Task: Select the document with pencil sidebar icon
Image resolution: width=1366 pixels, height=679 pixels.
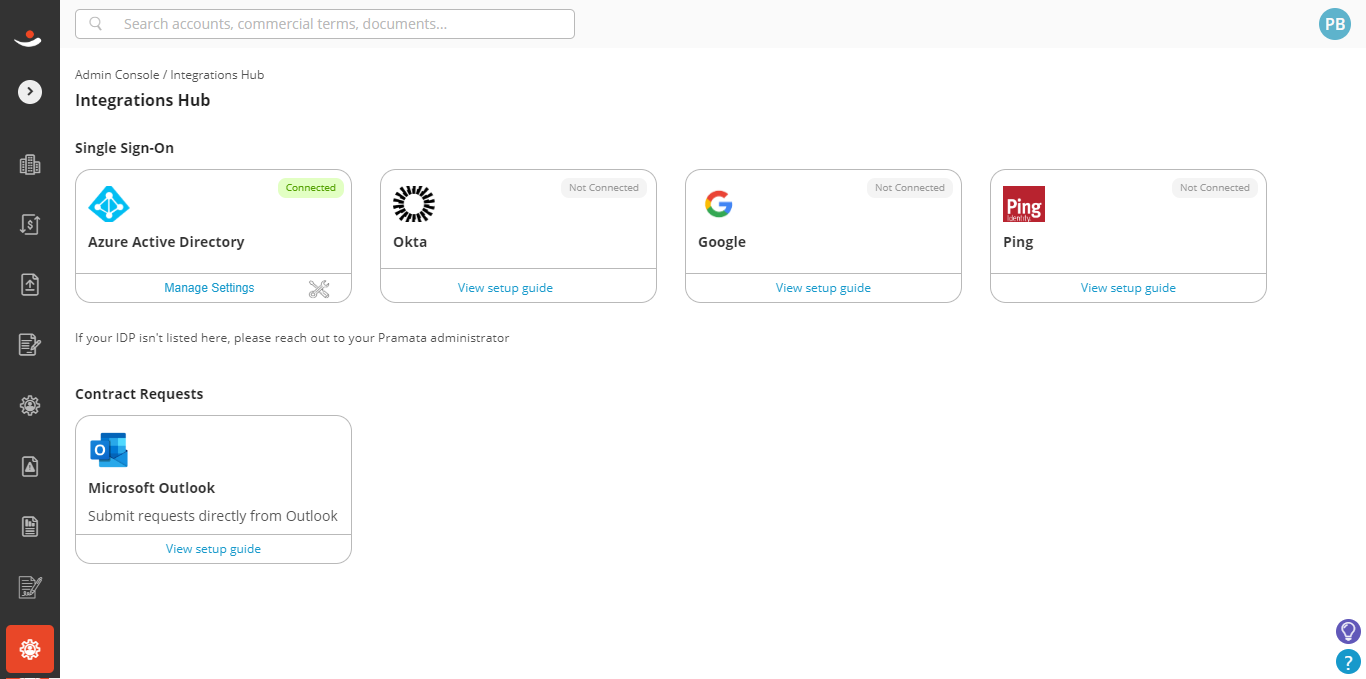Action: click(x=30, y=345)
